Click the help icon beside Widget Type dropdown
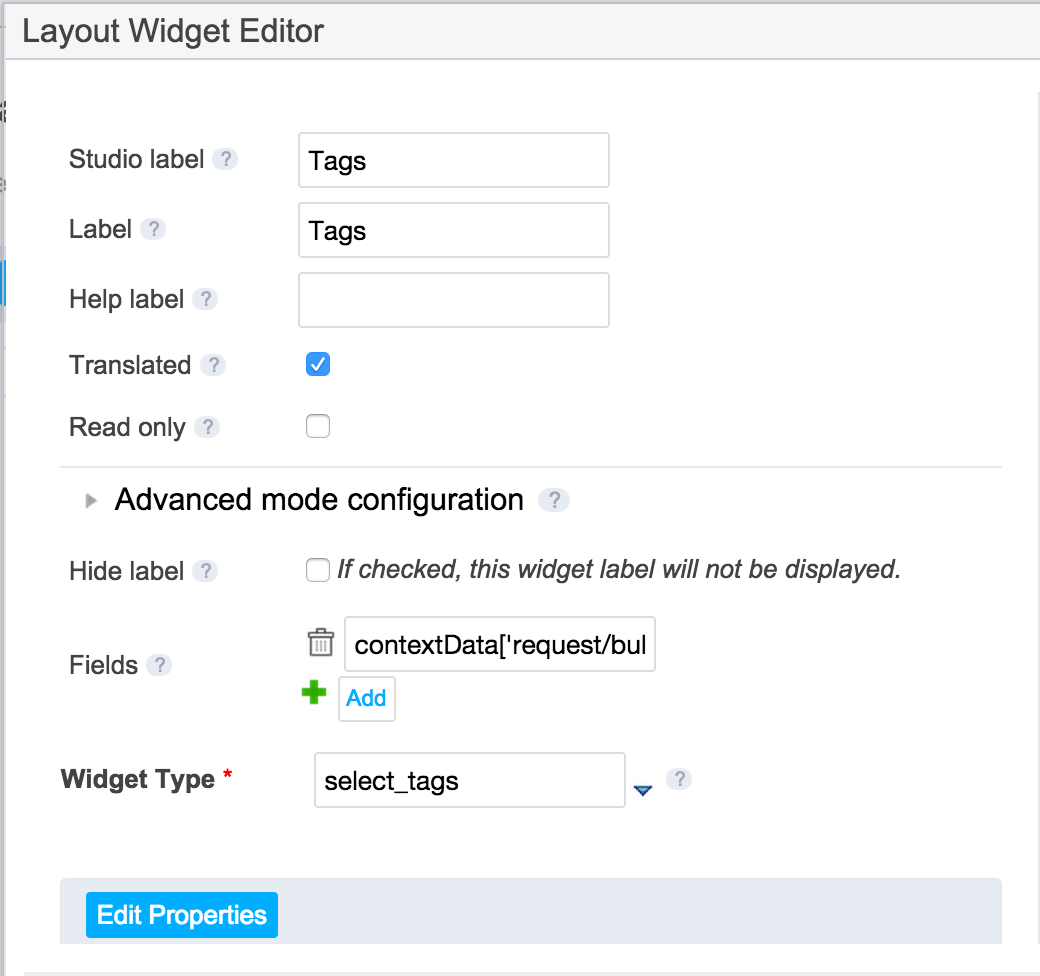 679,778
